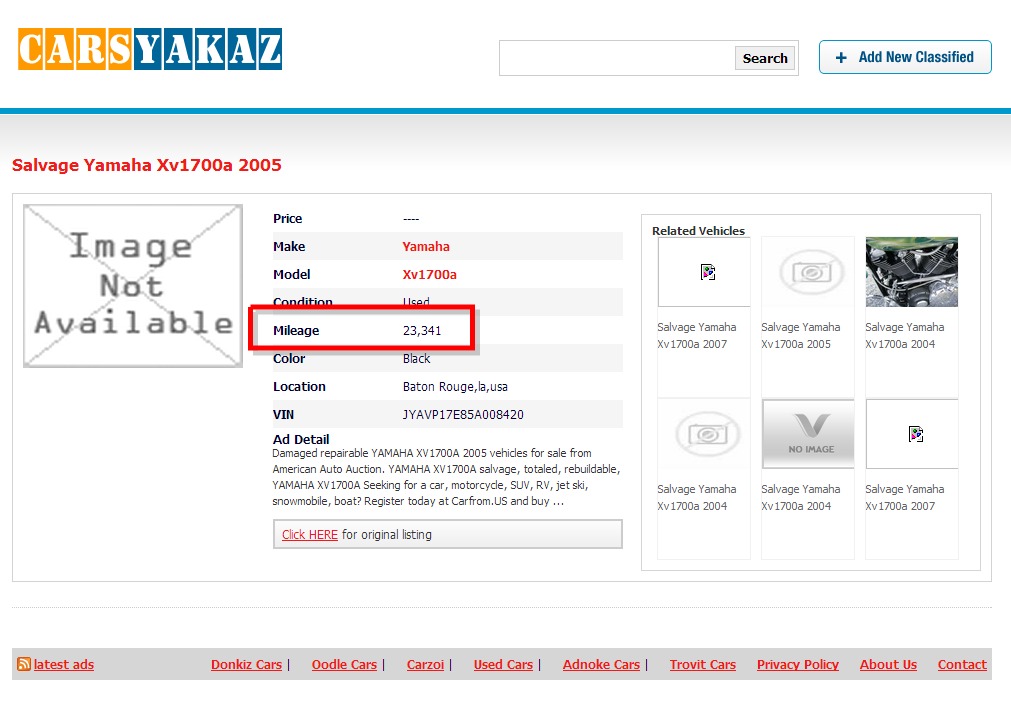Open the About Us footer link

tap(888, 664)
